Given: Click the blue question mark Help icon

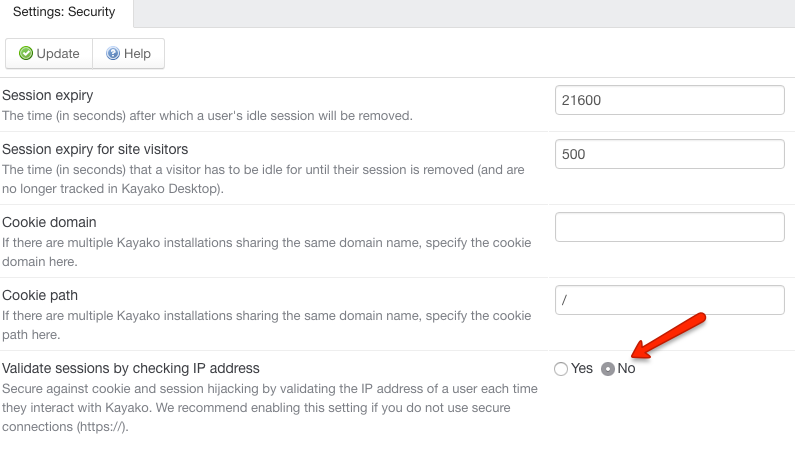Looking at the screenshot, I should (113, 53).
